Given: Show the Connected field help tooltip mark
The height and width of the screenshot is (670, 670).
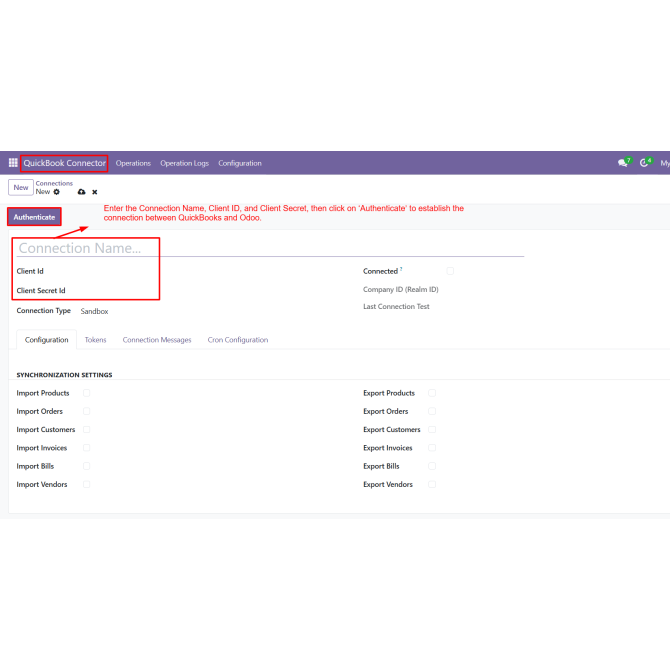Looking at the screenshot, I should [401, 269].
